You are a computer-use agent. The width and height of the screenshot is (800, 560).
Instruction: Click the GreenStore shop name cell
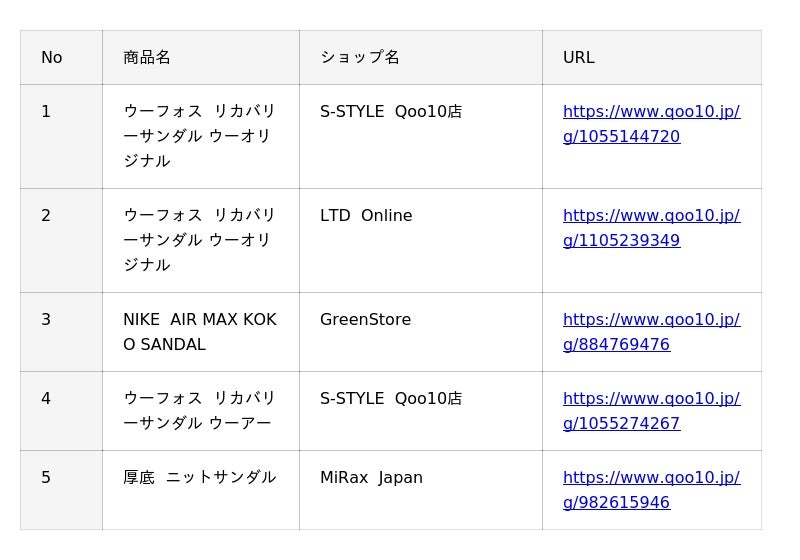[421, 332]
